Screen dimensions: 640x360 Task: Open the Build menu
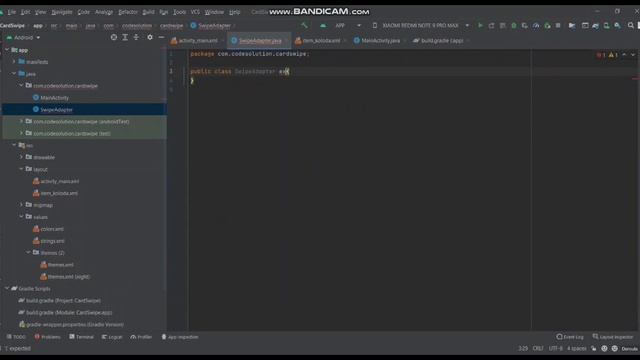(148, 12)
